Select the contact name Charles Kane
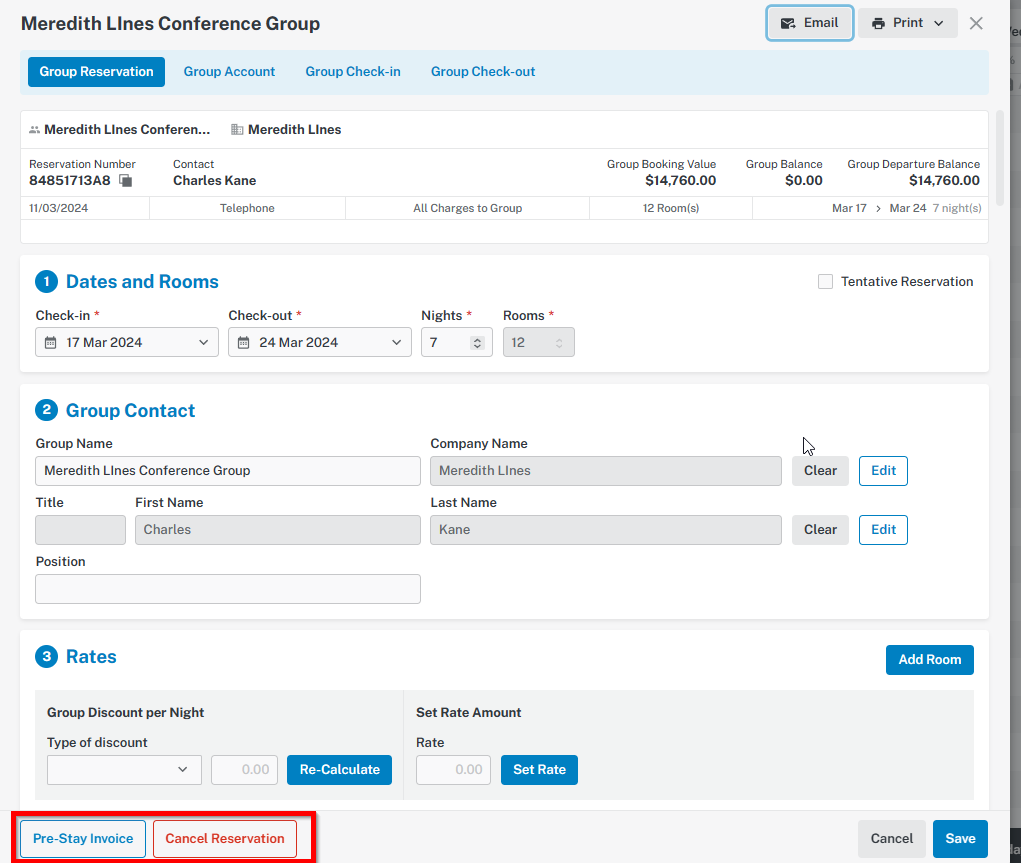Screen dimensions: 1021x863 click(x=214, y=181)
